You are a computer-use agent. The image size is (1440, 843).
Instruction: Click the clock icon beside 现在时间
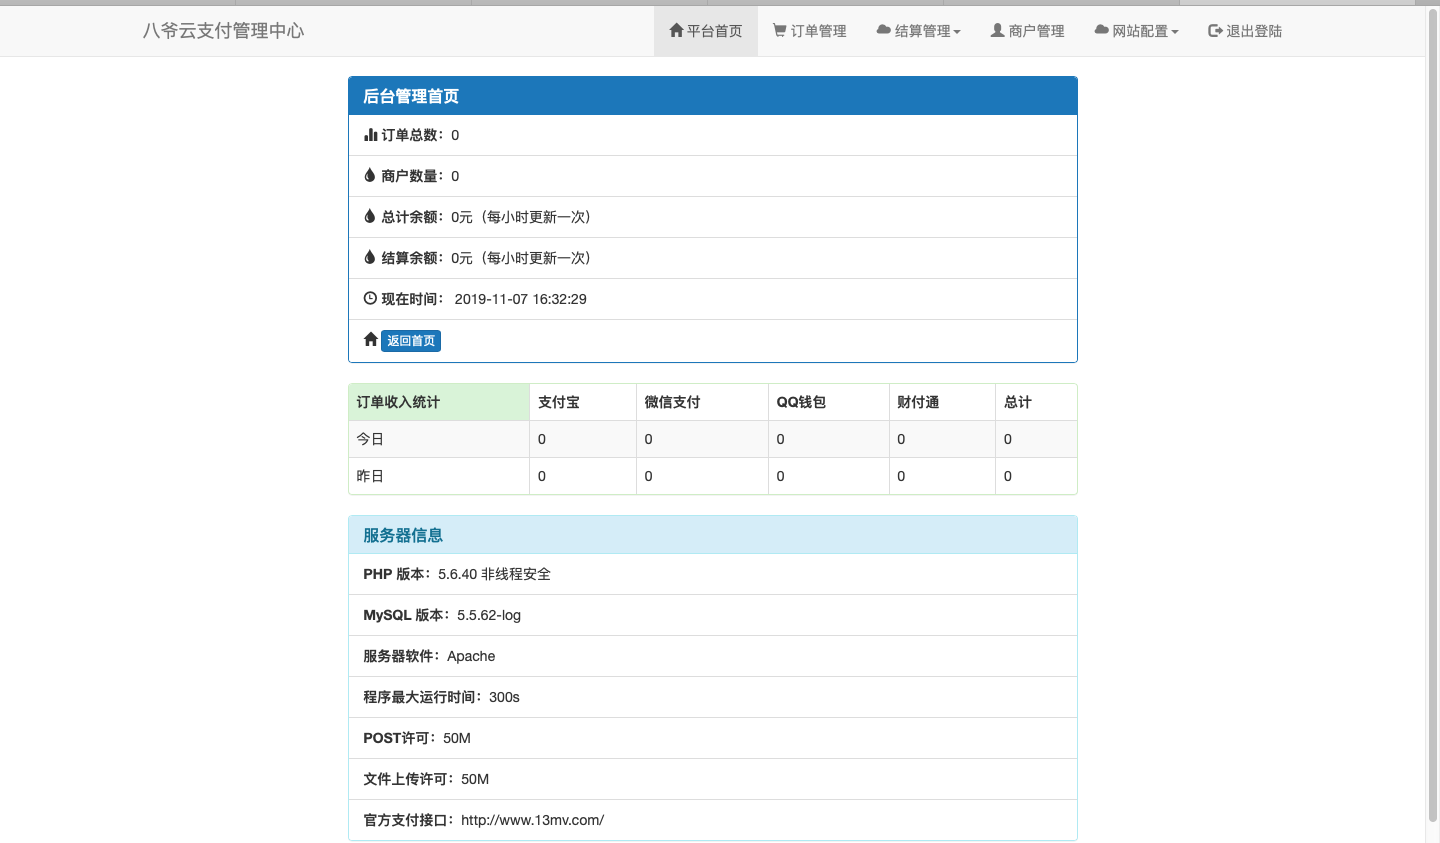[370, 299]
